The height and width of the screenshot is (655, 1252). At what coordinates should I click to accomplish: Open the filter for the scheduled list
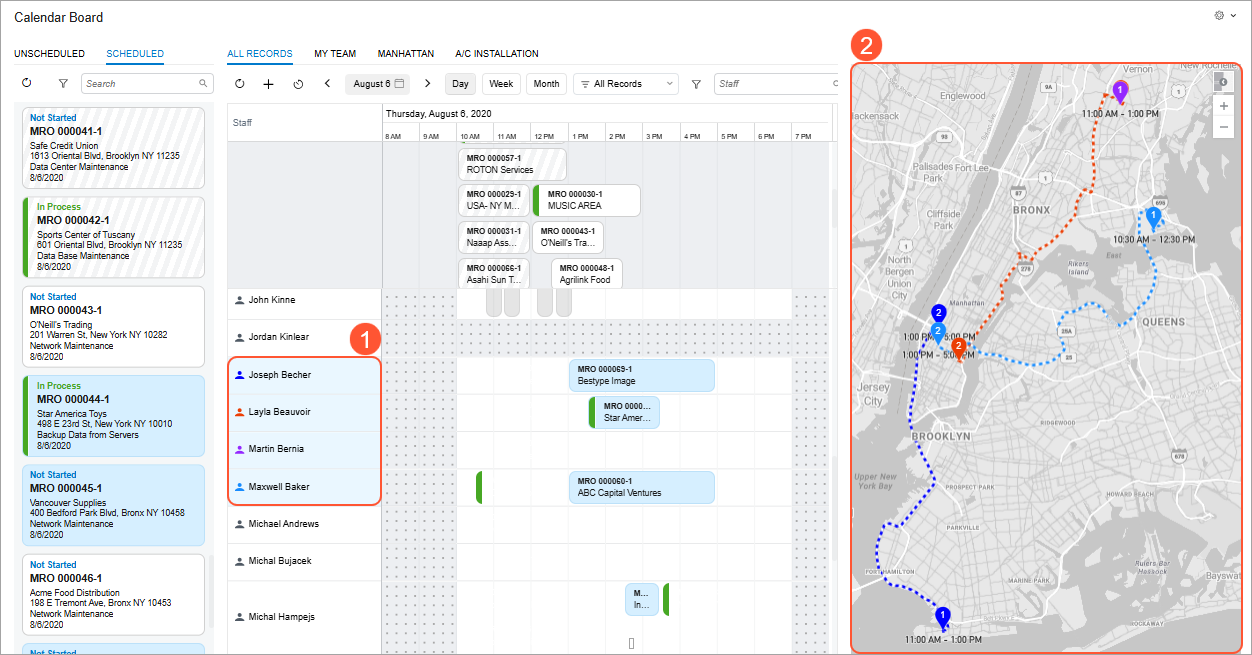tap(63, 84)
